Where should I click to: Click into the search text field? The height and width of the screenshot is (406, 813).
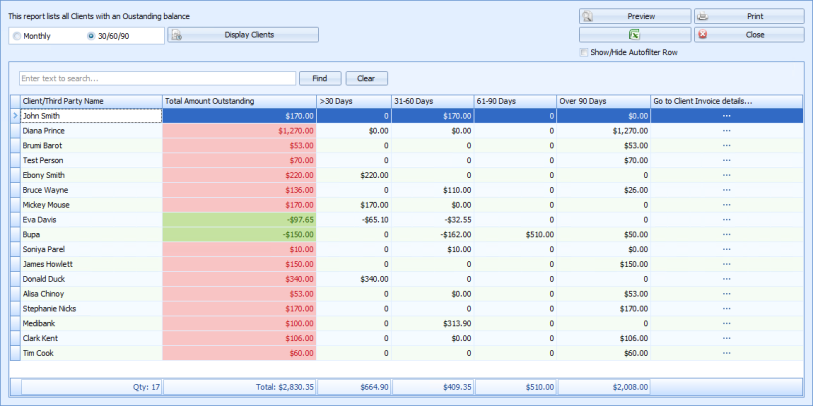click(158, 78)
